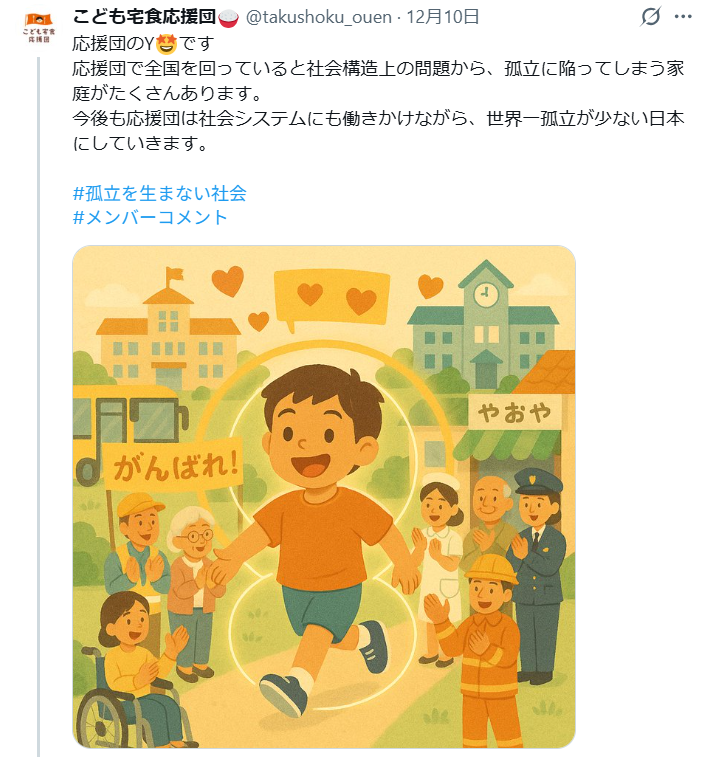Click the yellow bus in the illustration
This screenshot has width=705, height=757.
tap(127, 431)
